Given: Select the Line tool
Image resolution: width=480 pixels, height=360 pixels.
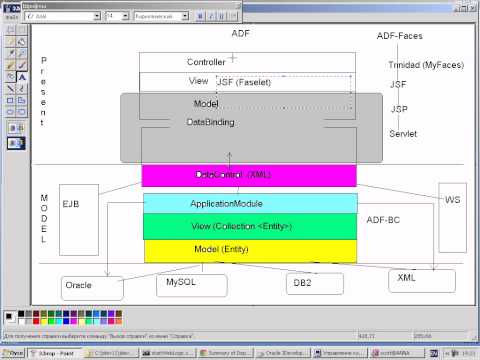Looking at the screenshot, I should click(x=10, y=89).
